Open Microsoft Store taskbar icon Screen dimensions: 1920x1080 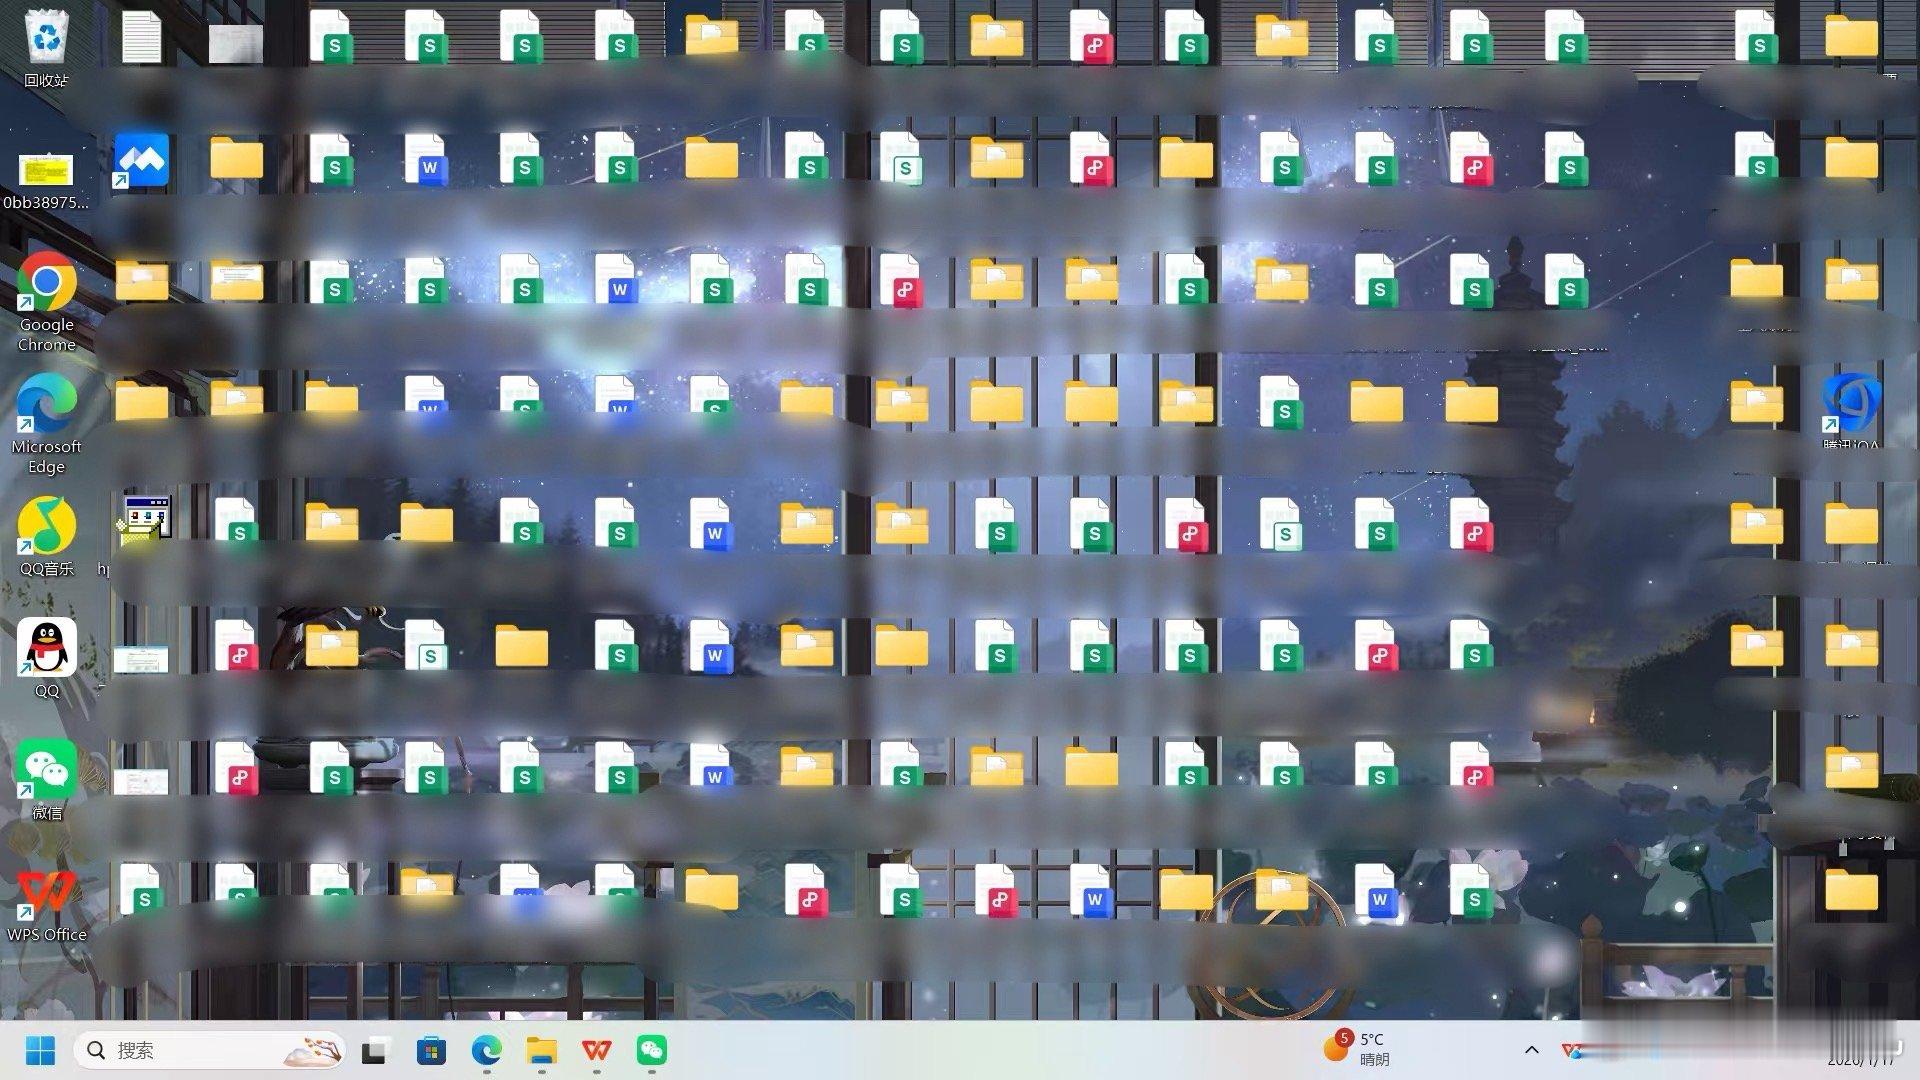(x=431, y=1050)
